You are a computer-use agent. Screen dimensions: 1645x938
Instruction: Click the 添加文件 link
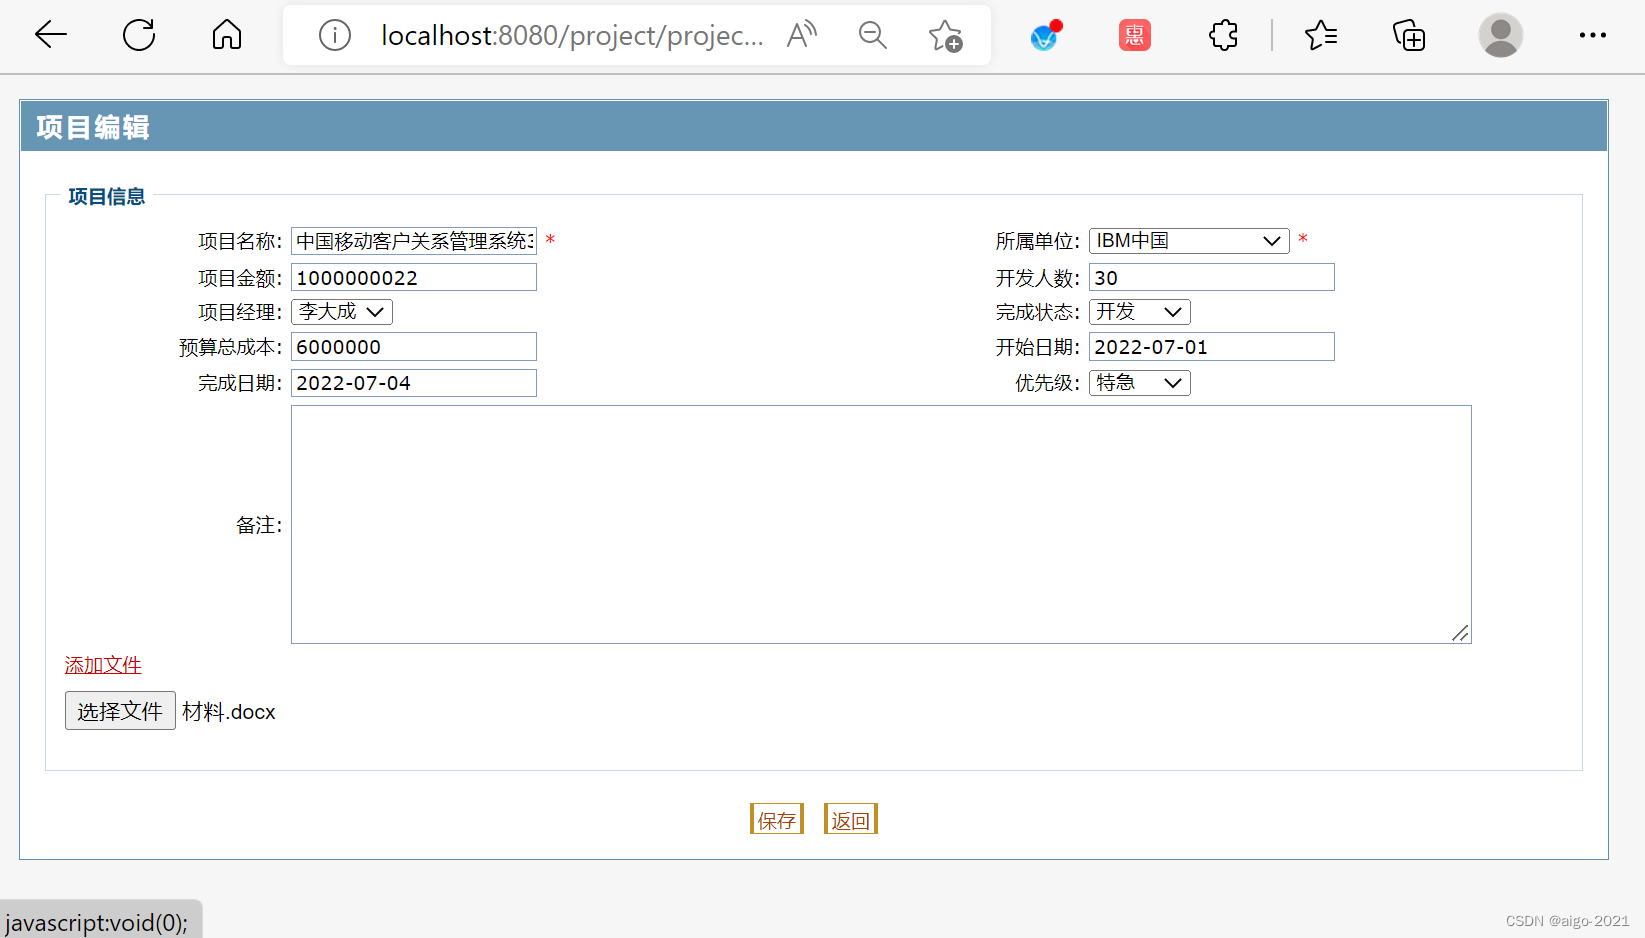[x=103, y=665]
